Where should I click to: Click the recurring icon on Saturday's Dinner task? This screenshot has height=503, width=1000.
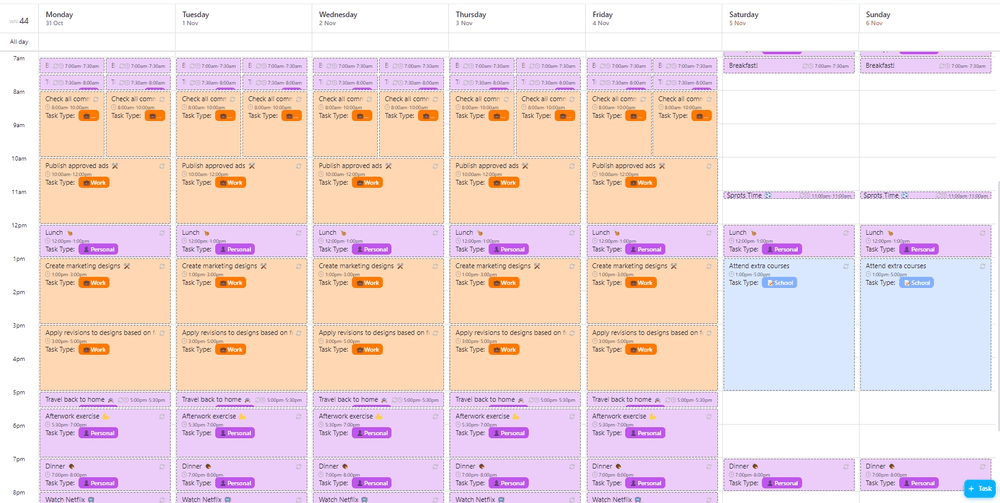click(846, 466)
